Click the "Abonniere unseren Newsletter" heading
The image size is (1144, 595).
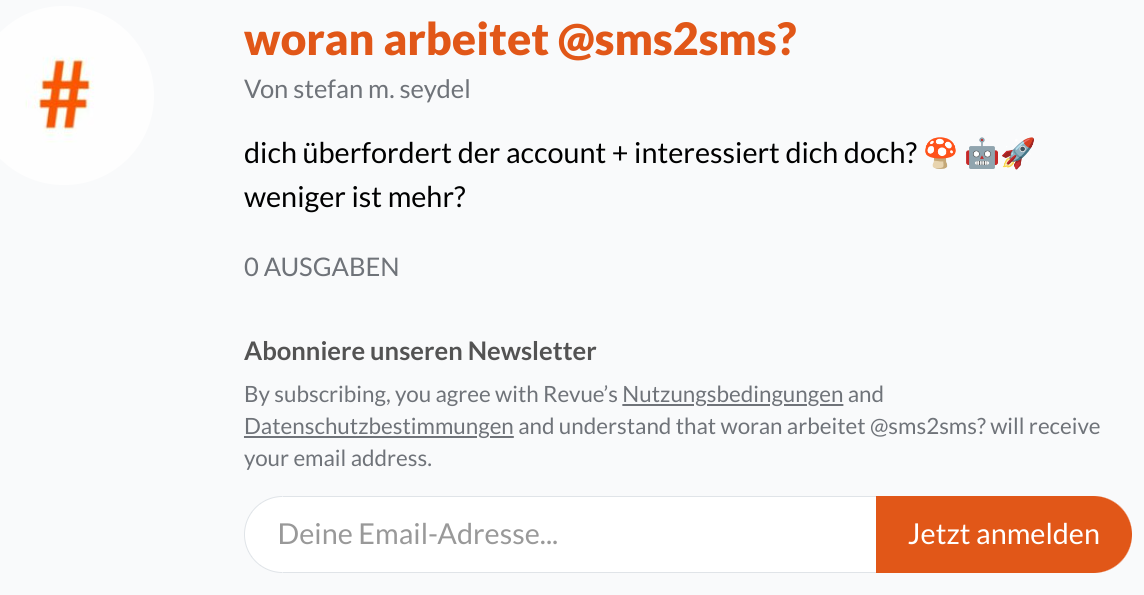point(420,351)
